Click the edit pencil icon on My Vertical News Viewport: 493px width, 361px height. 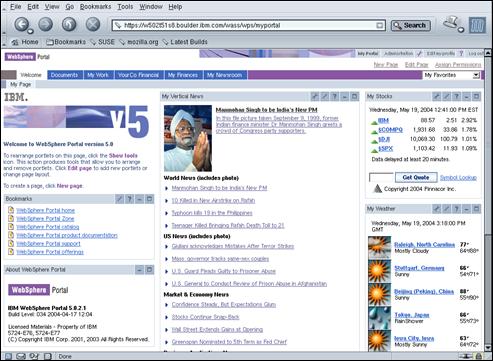[x=324, y=97]
